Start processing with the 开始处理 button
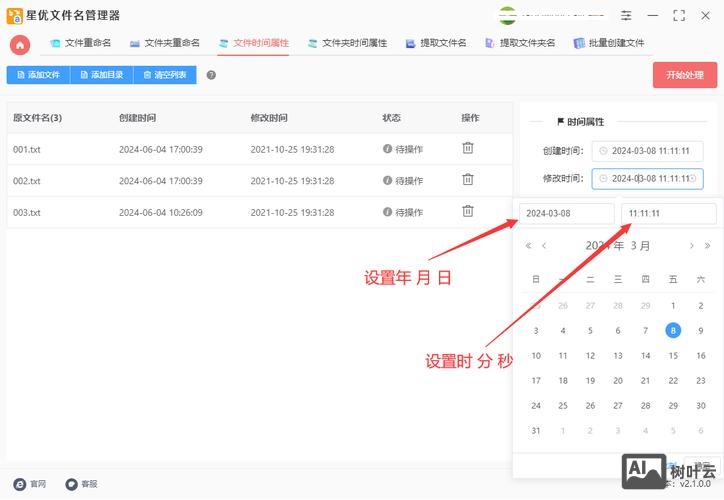 click(685, 75)
